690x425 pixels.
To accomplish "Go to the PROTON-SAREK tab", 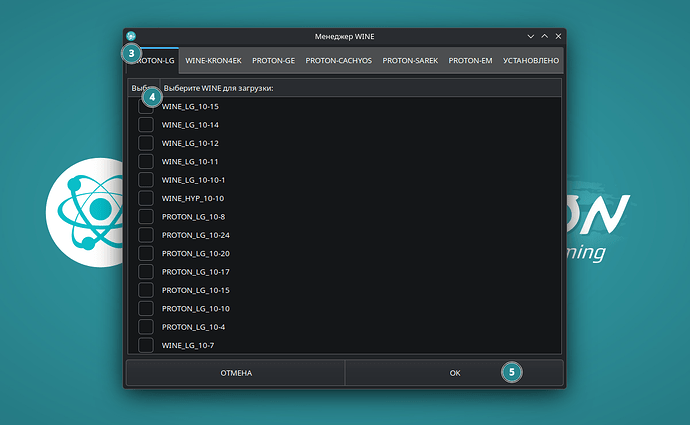I will pos(409,60).
